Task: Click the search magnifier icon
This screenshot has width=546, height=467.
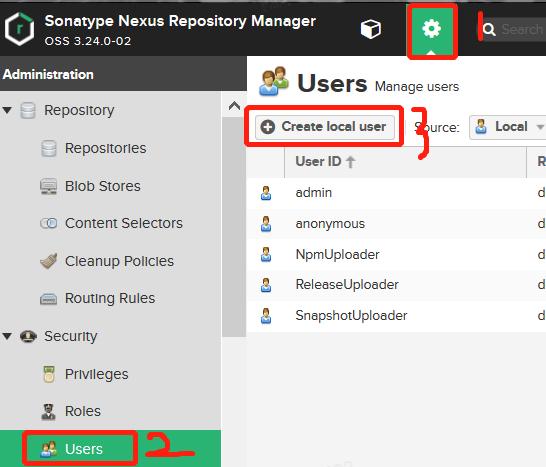Action: pyautogui.click(x=489, y=30)
